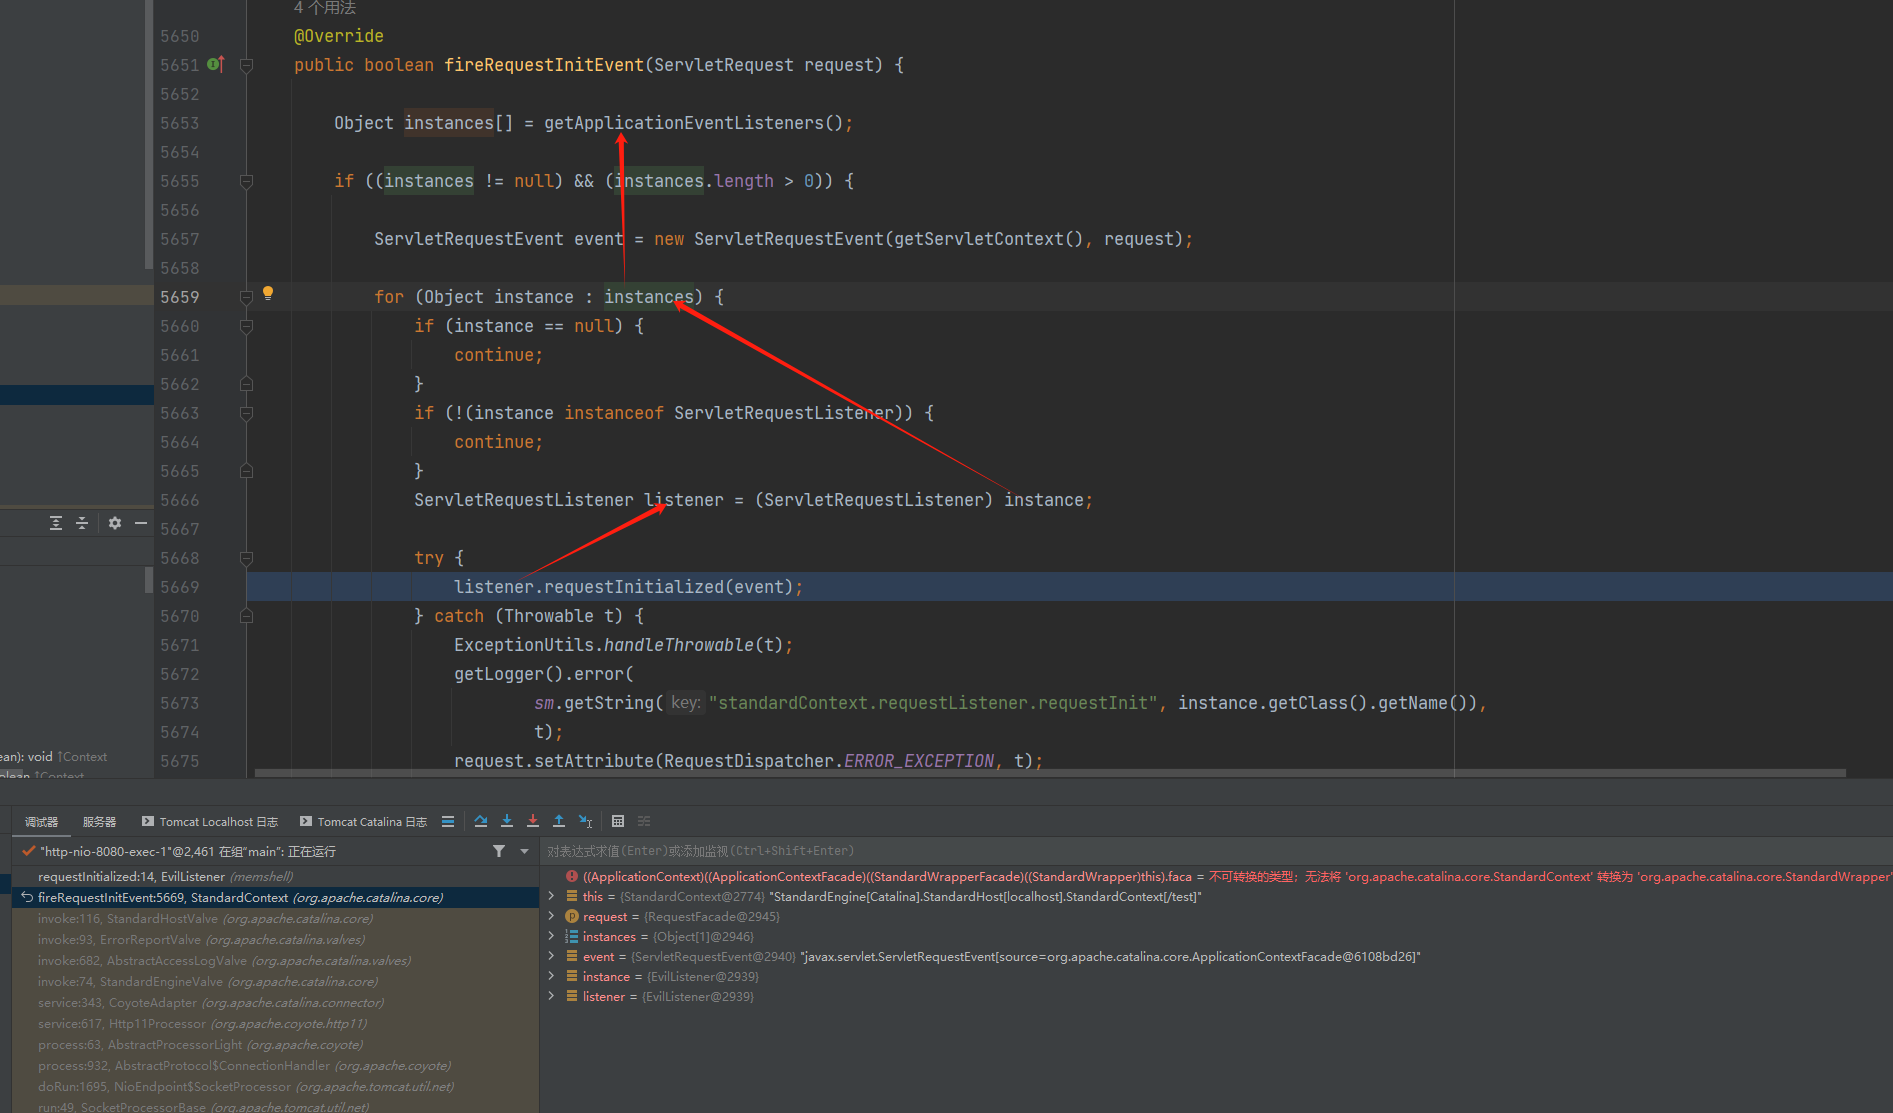Expand the 'event' variable node
This screenshot has height=1113, width=1893.
point(551,956)
